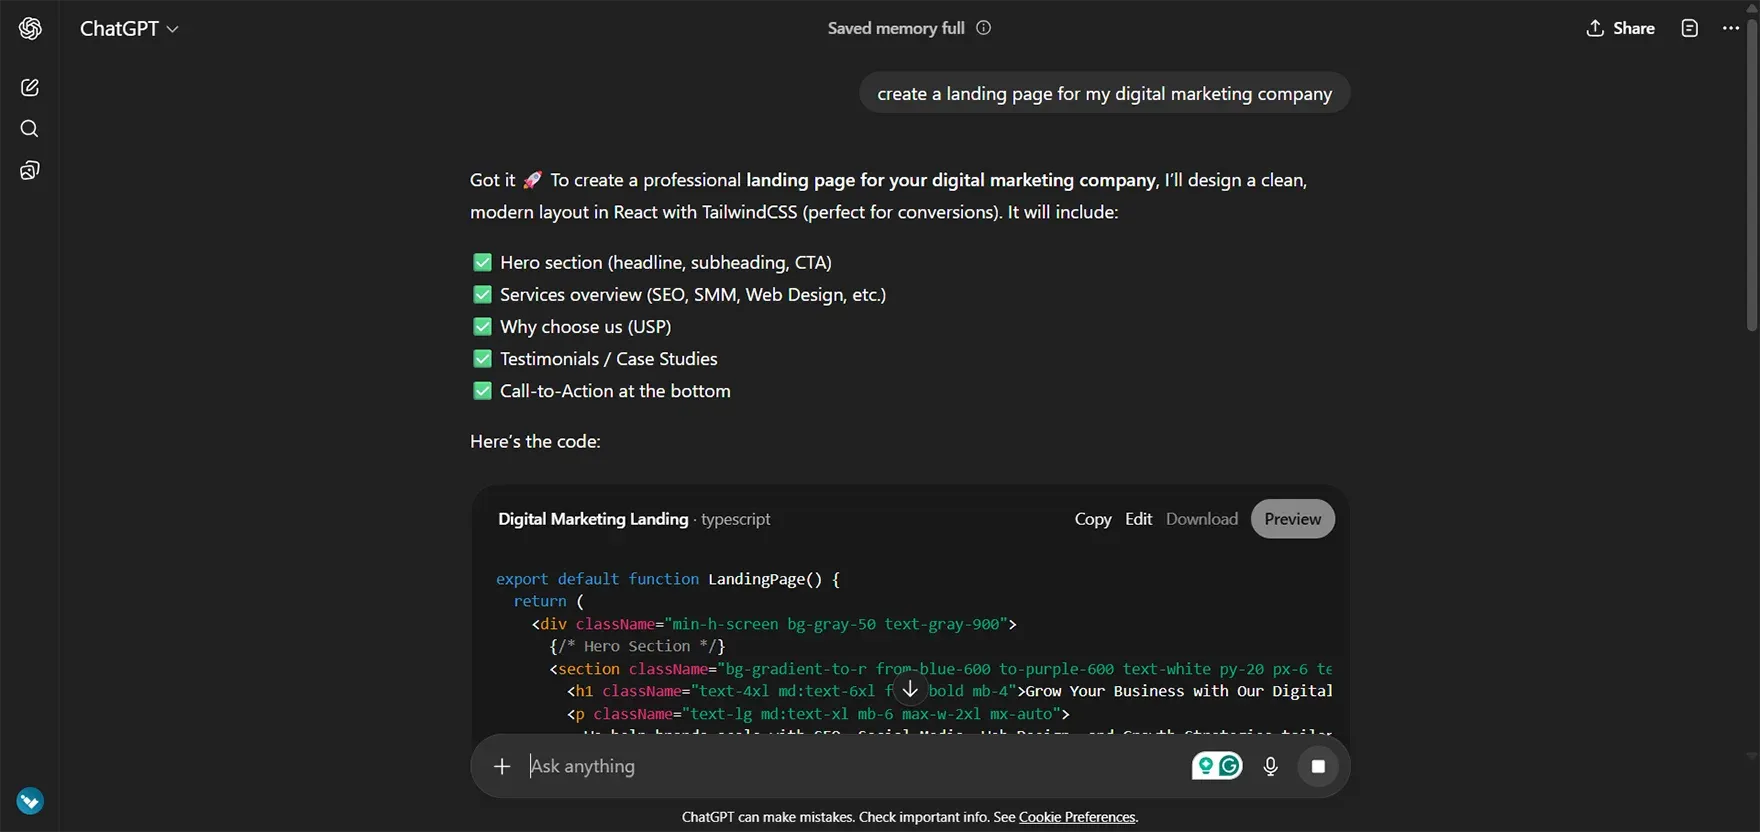Click the ChatGPT logo icon in sidebar
This screenshot has width=1760, height=832.
30,28
